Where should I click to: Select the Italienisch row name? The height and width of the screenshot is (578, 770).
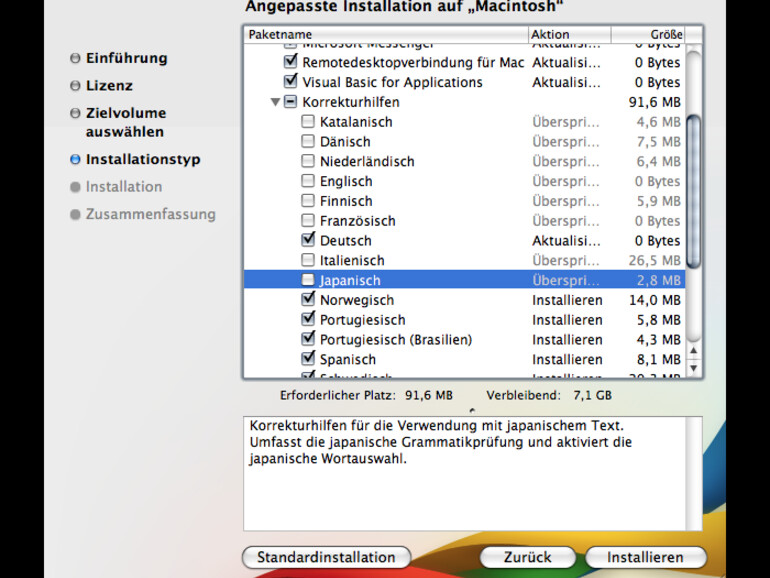coord(352,260)
